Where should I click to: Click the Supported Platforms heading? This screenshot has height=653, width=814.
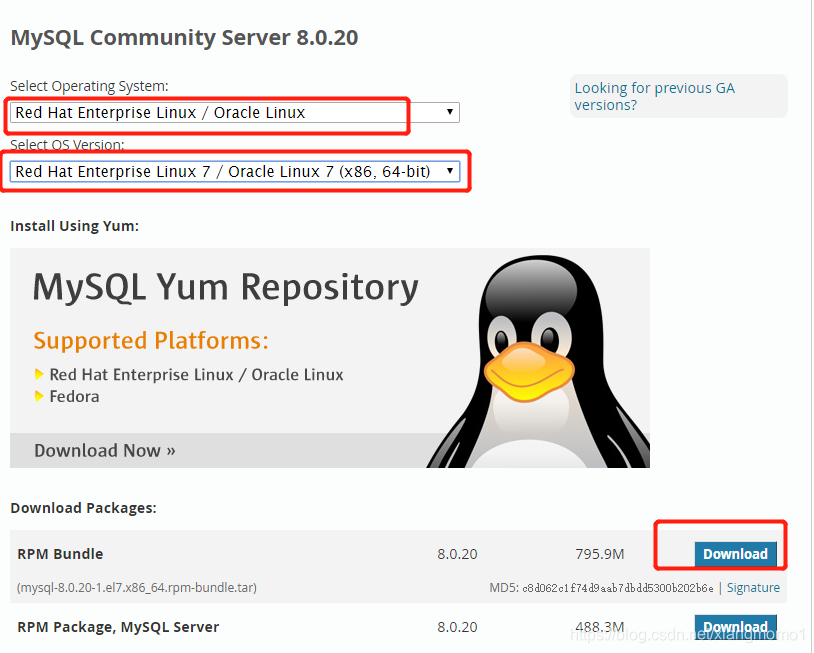pyautogui.click(x=150, y=340)
